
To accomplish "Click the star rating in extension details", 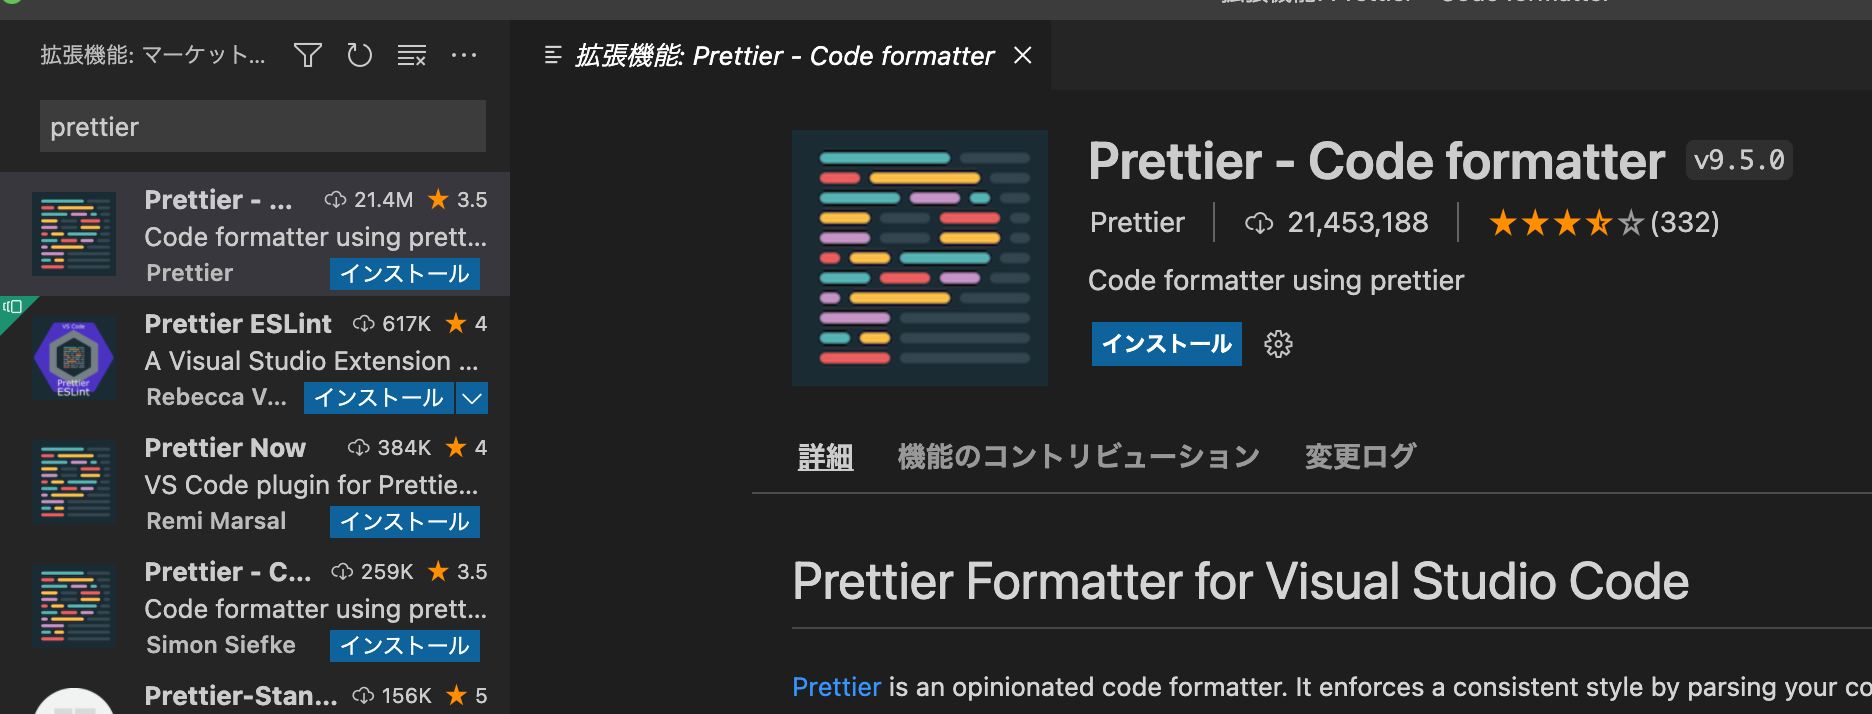I will pos(1566,222).
